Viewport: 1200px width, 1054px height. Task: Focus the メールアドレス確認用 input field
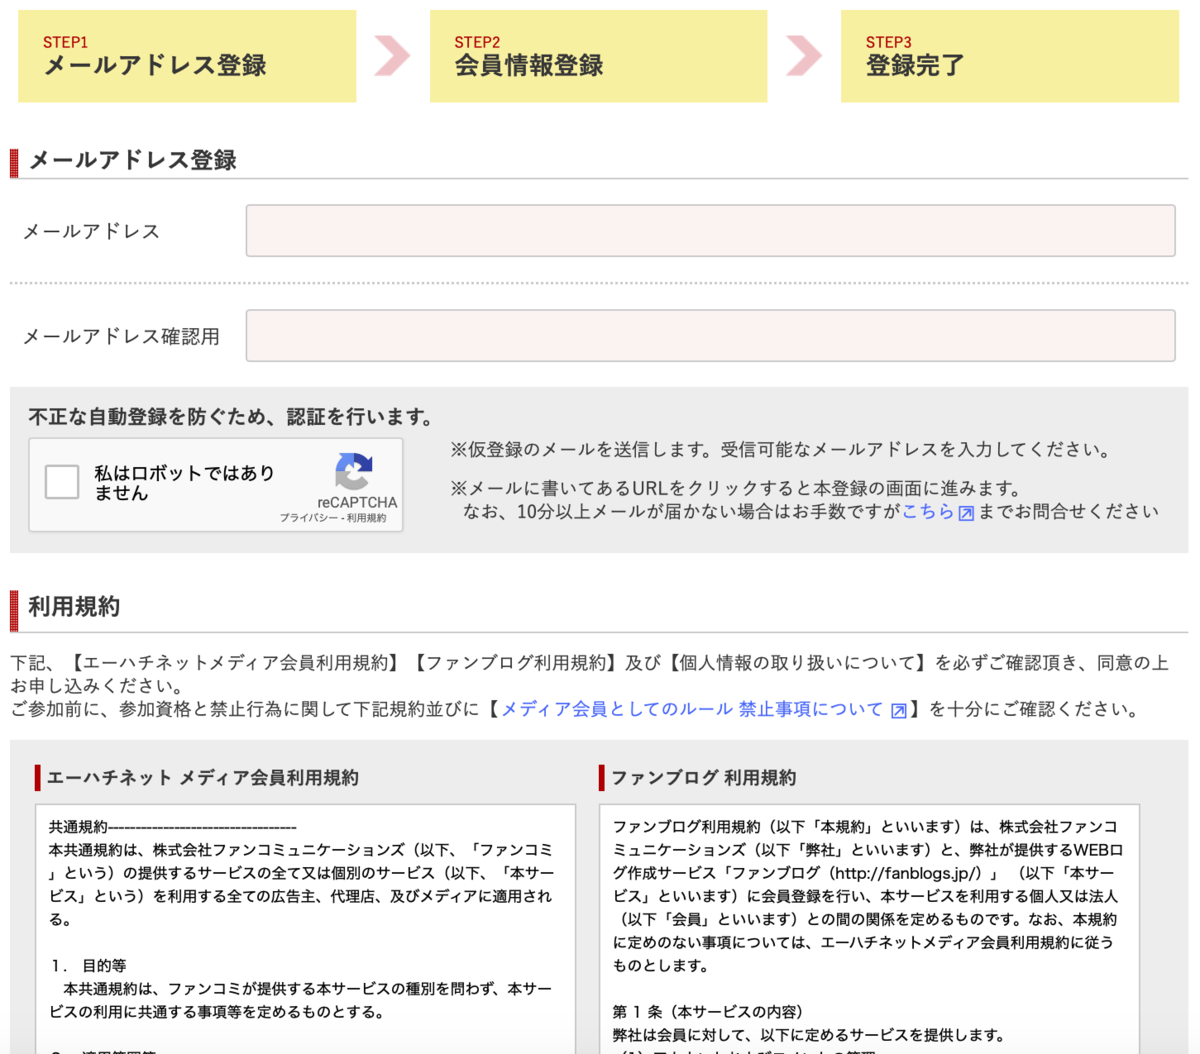[x=710, y=335]
